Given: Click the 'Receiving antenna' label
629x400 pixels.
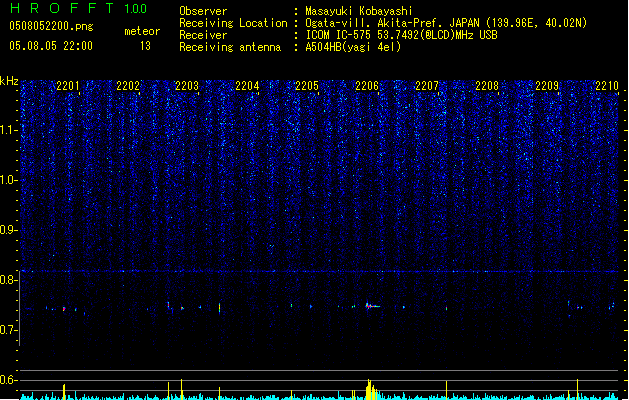Looking at the screenshot, I should [x=230, y=47].
